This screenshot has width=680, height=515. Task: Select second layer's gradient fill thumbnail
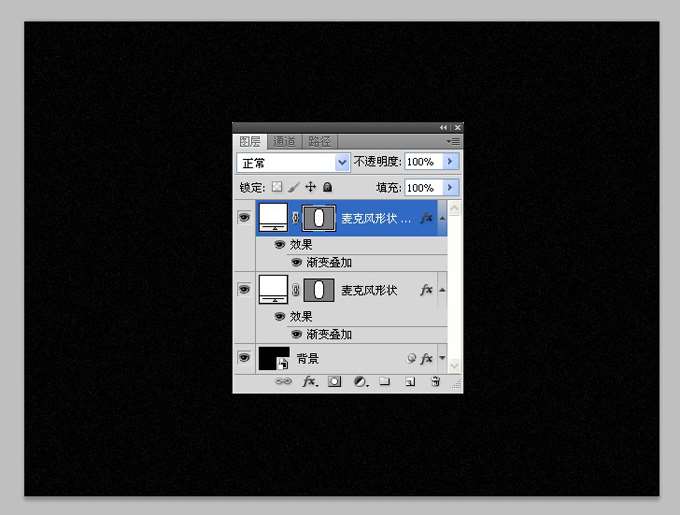pos(273,290)
